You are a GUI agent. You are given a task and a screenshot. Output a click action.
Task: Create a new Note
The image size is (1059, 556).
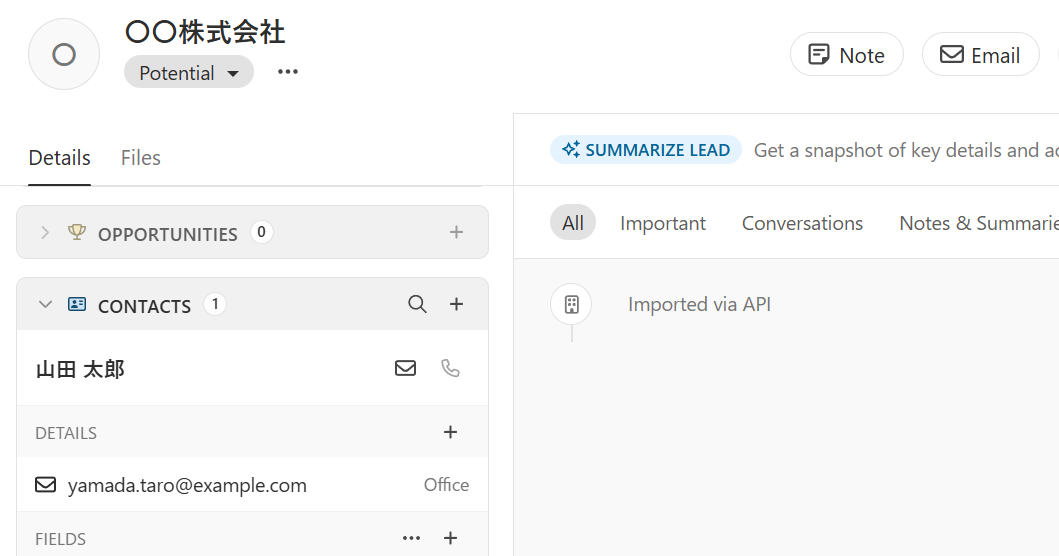pos(846,55)
